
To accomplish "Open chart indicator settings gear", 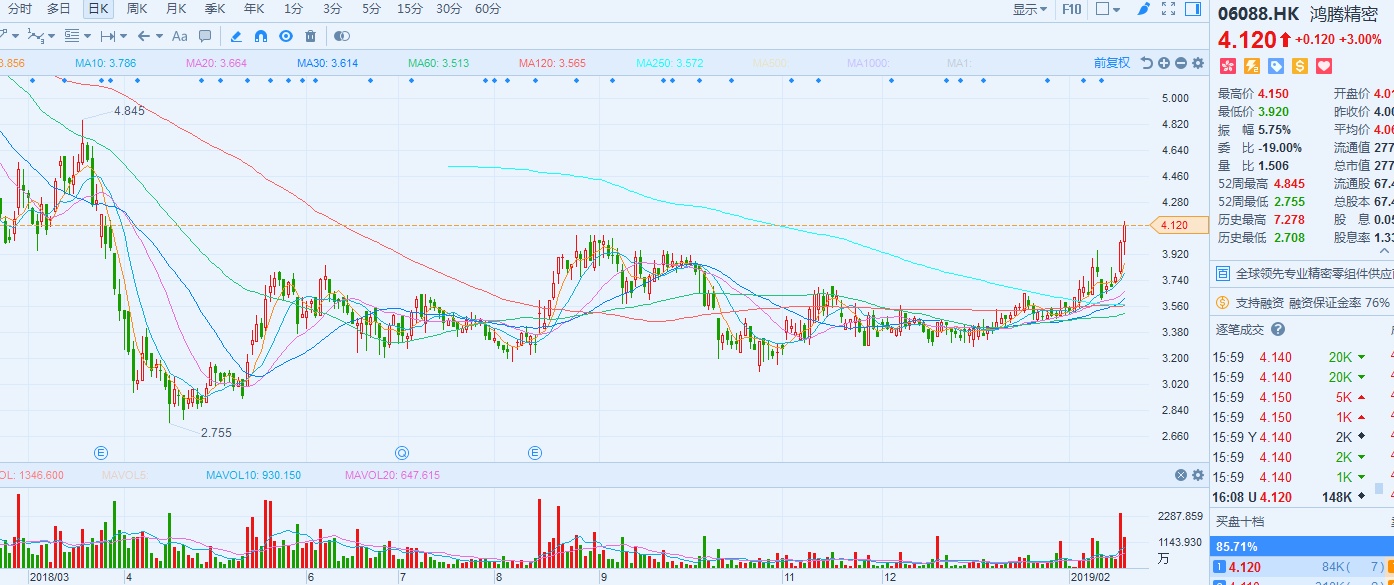I will tap(1197, 63).
